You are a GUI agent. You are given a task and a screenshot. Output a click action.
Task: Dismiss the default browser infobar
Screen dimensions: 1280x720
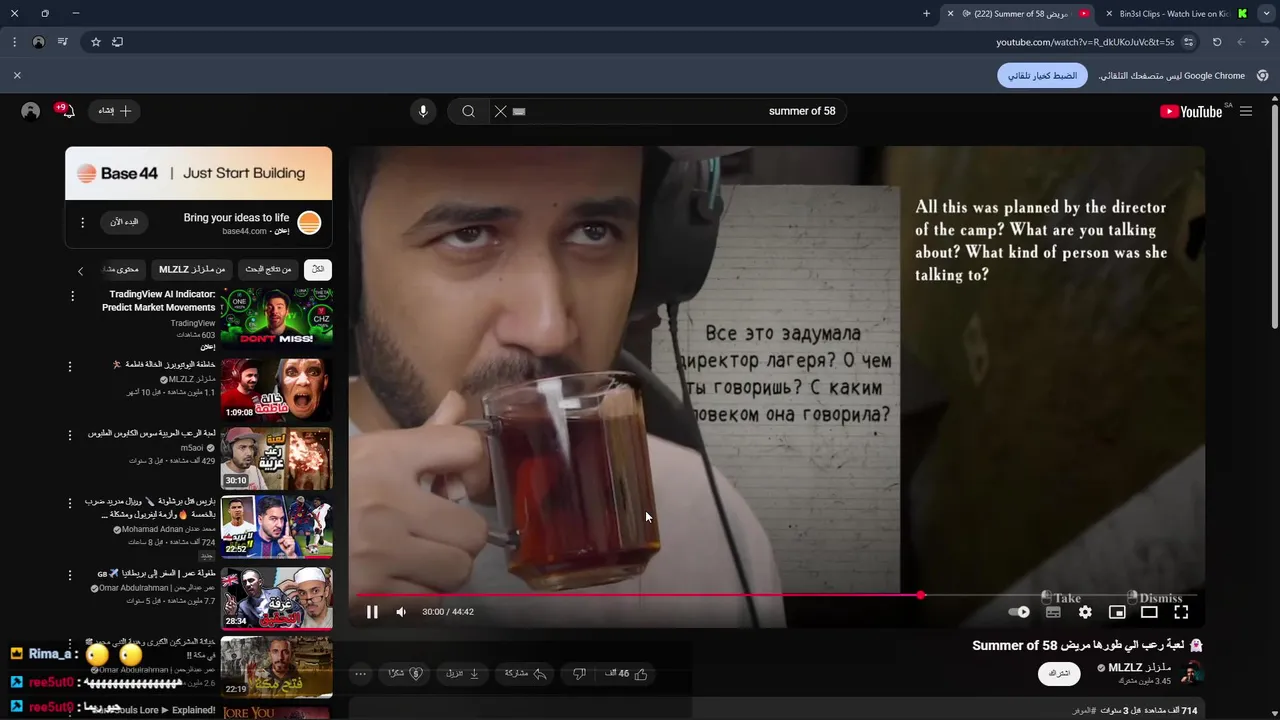[x=17, y=75]
